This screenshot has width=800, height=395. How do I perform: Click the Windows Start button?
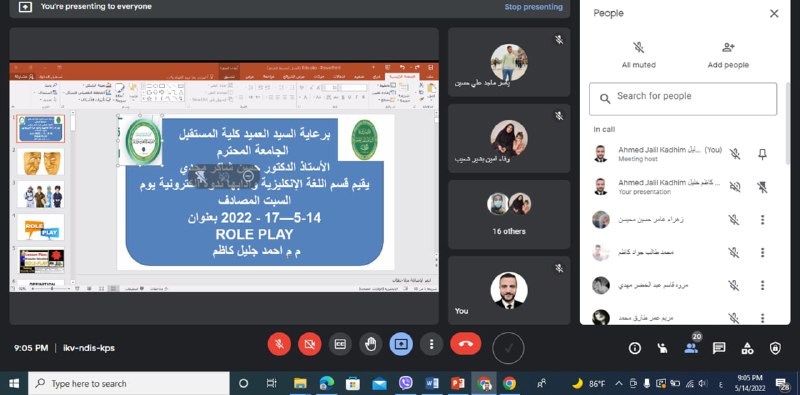click(14, 383)
